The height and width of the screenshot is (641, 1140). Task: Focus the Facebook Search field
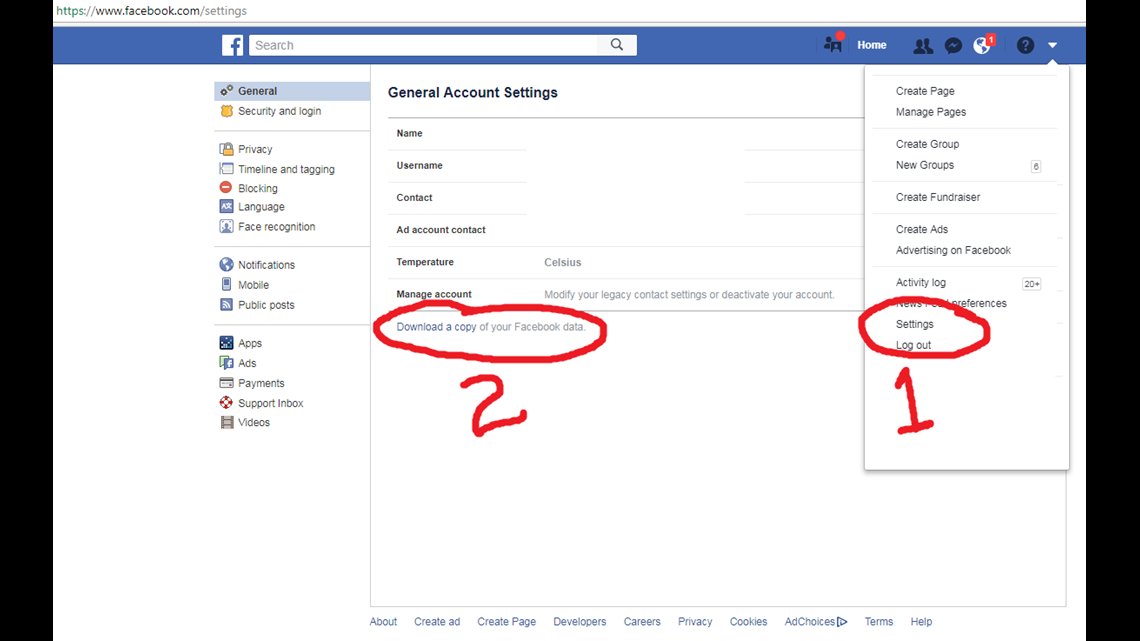[424, 45]
